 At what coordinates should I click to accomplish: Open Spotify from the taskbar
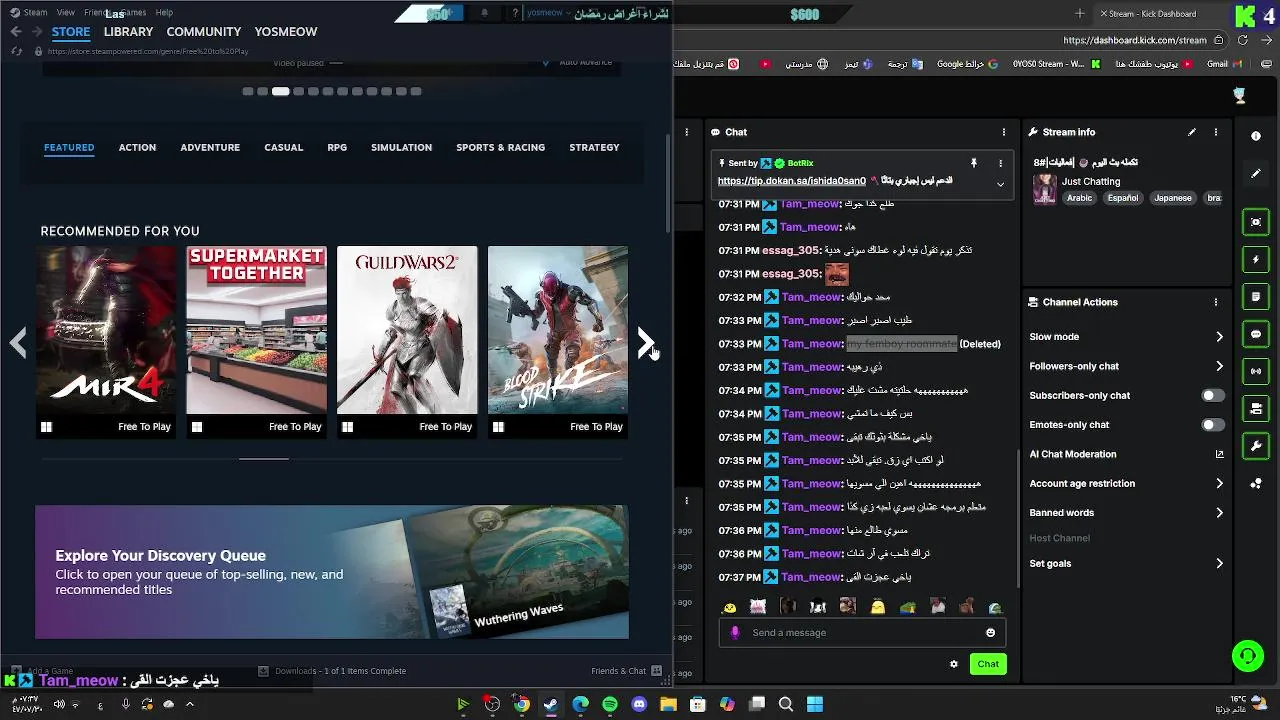coord(610,705)
